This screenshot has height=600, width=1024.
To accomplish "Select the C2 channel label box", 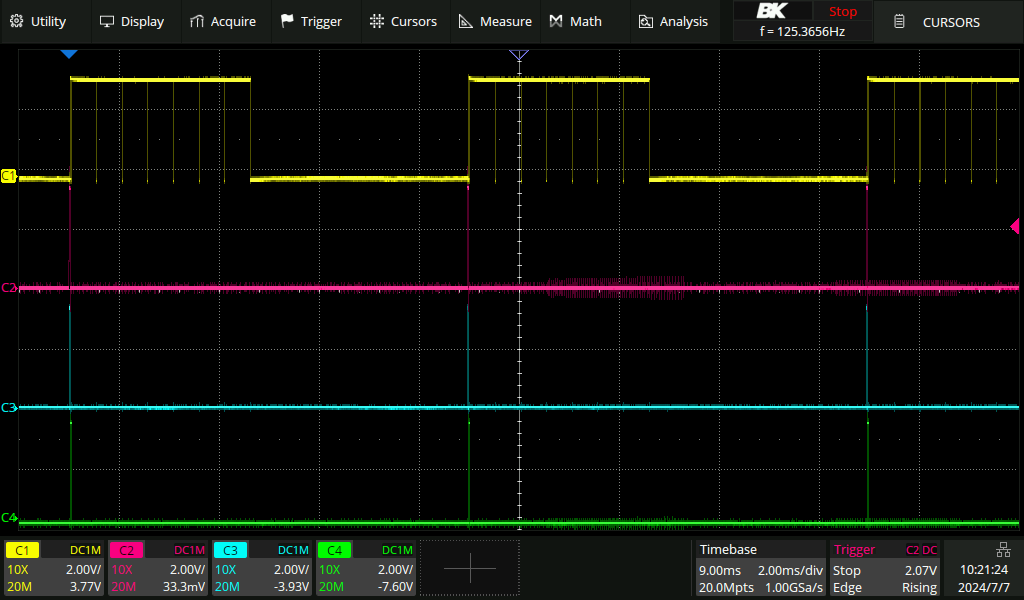I will tap(126, 550).
